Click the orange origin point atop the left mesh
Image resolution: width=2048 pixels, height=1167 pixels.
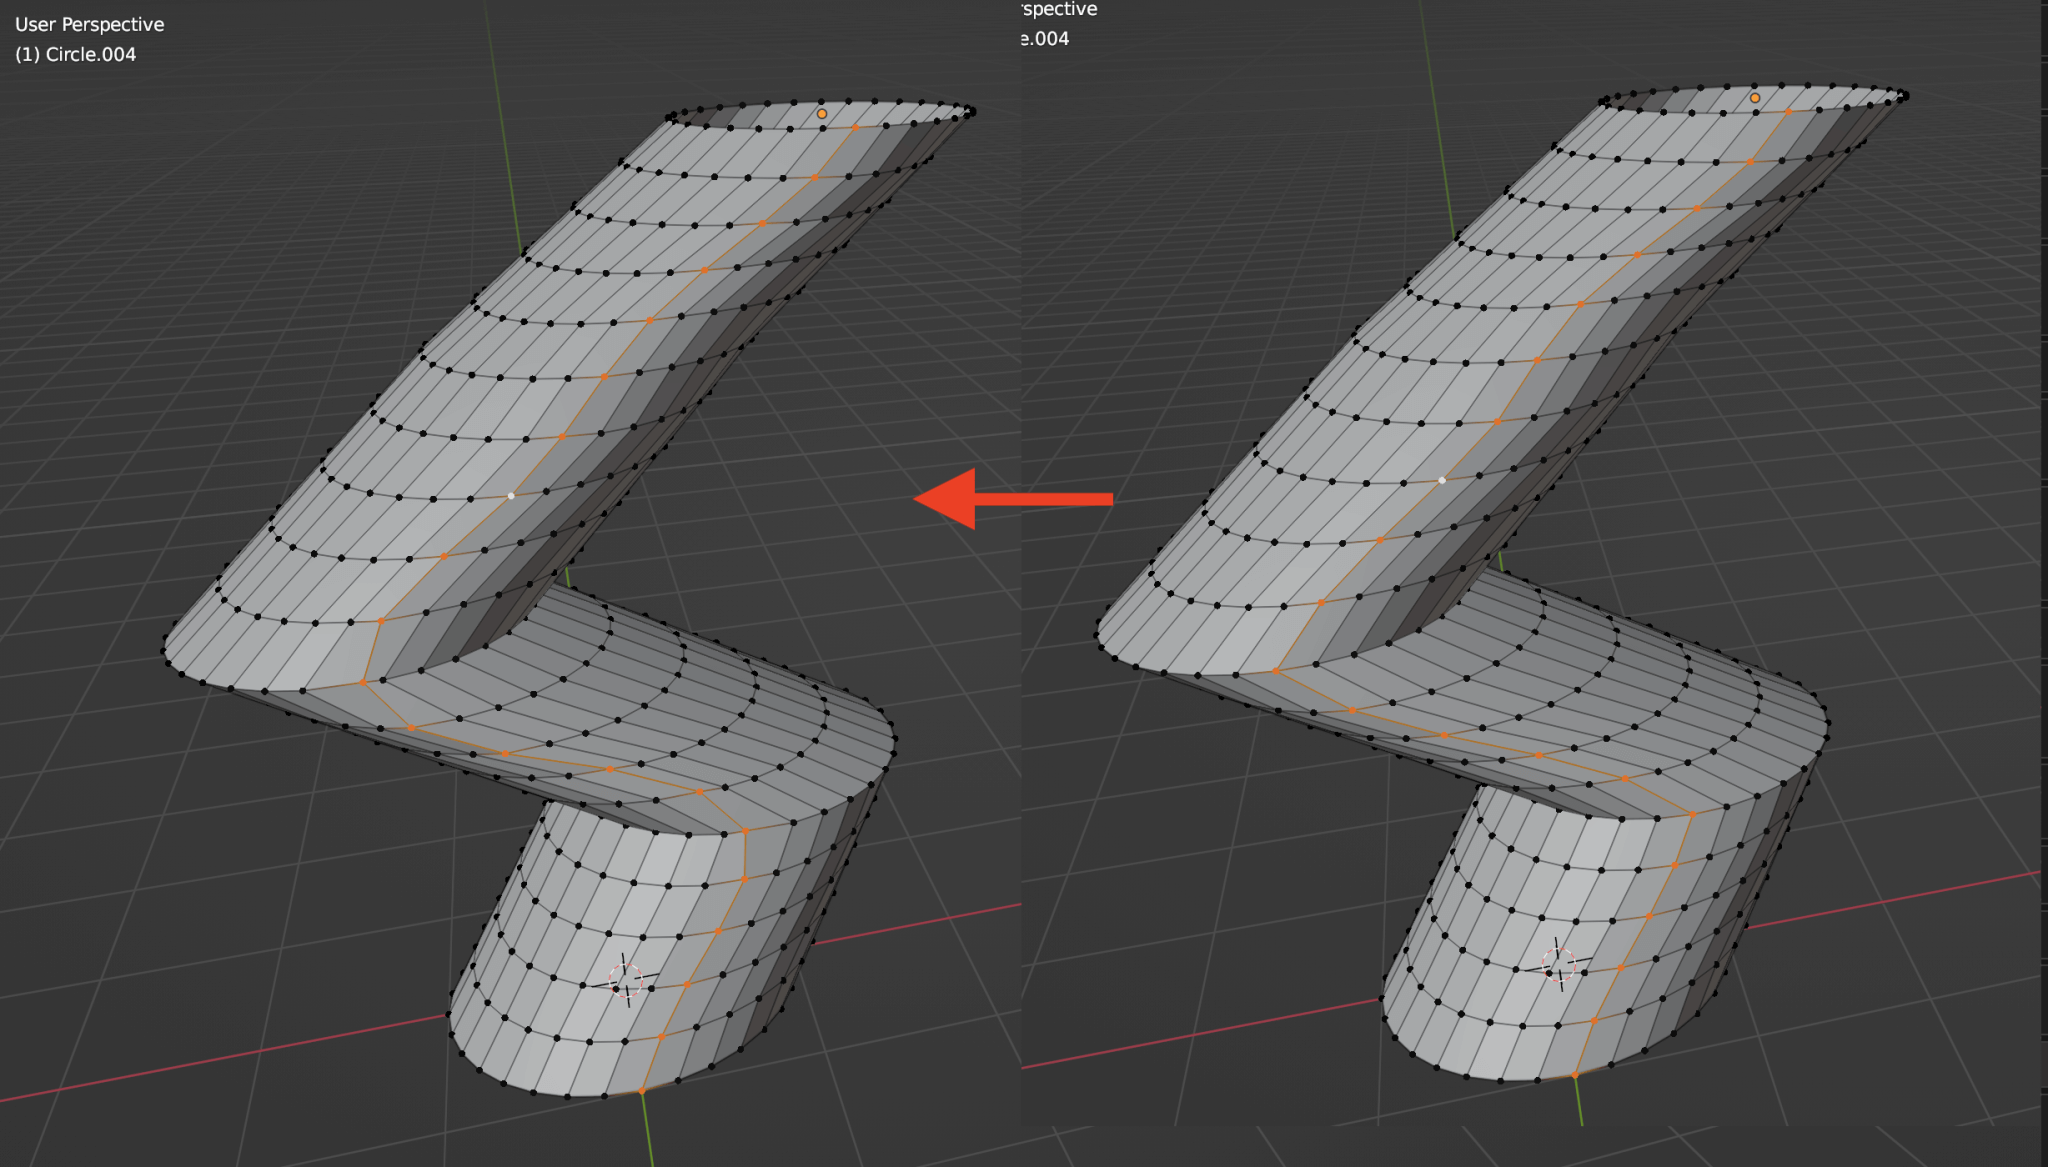tap(822, 115)
